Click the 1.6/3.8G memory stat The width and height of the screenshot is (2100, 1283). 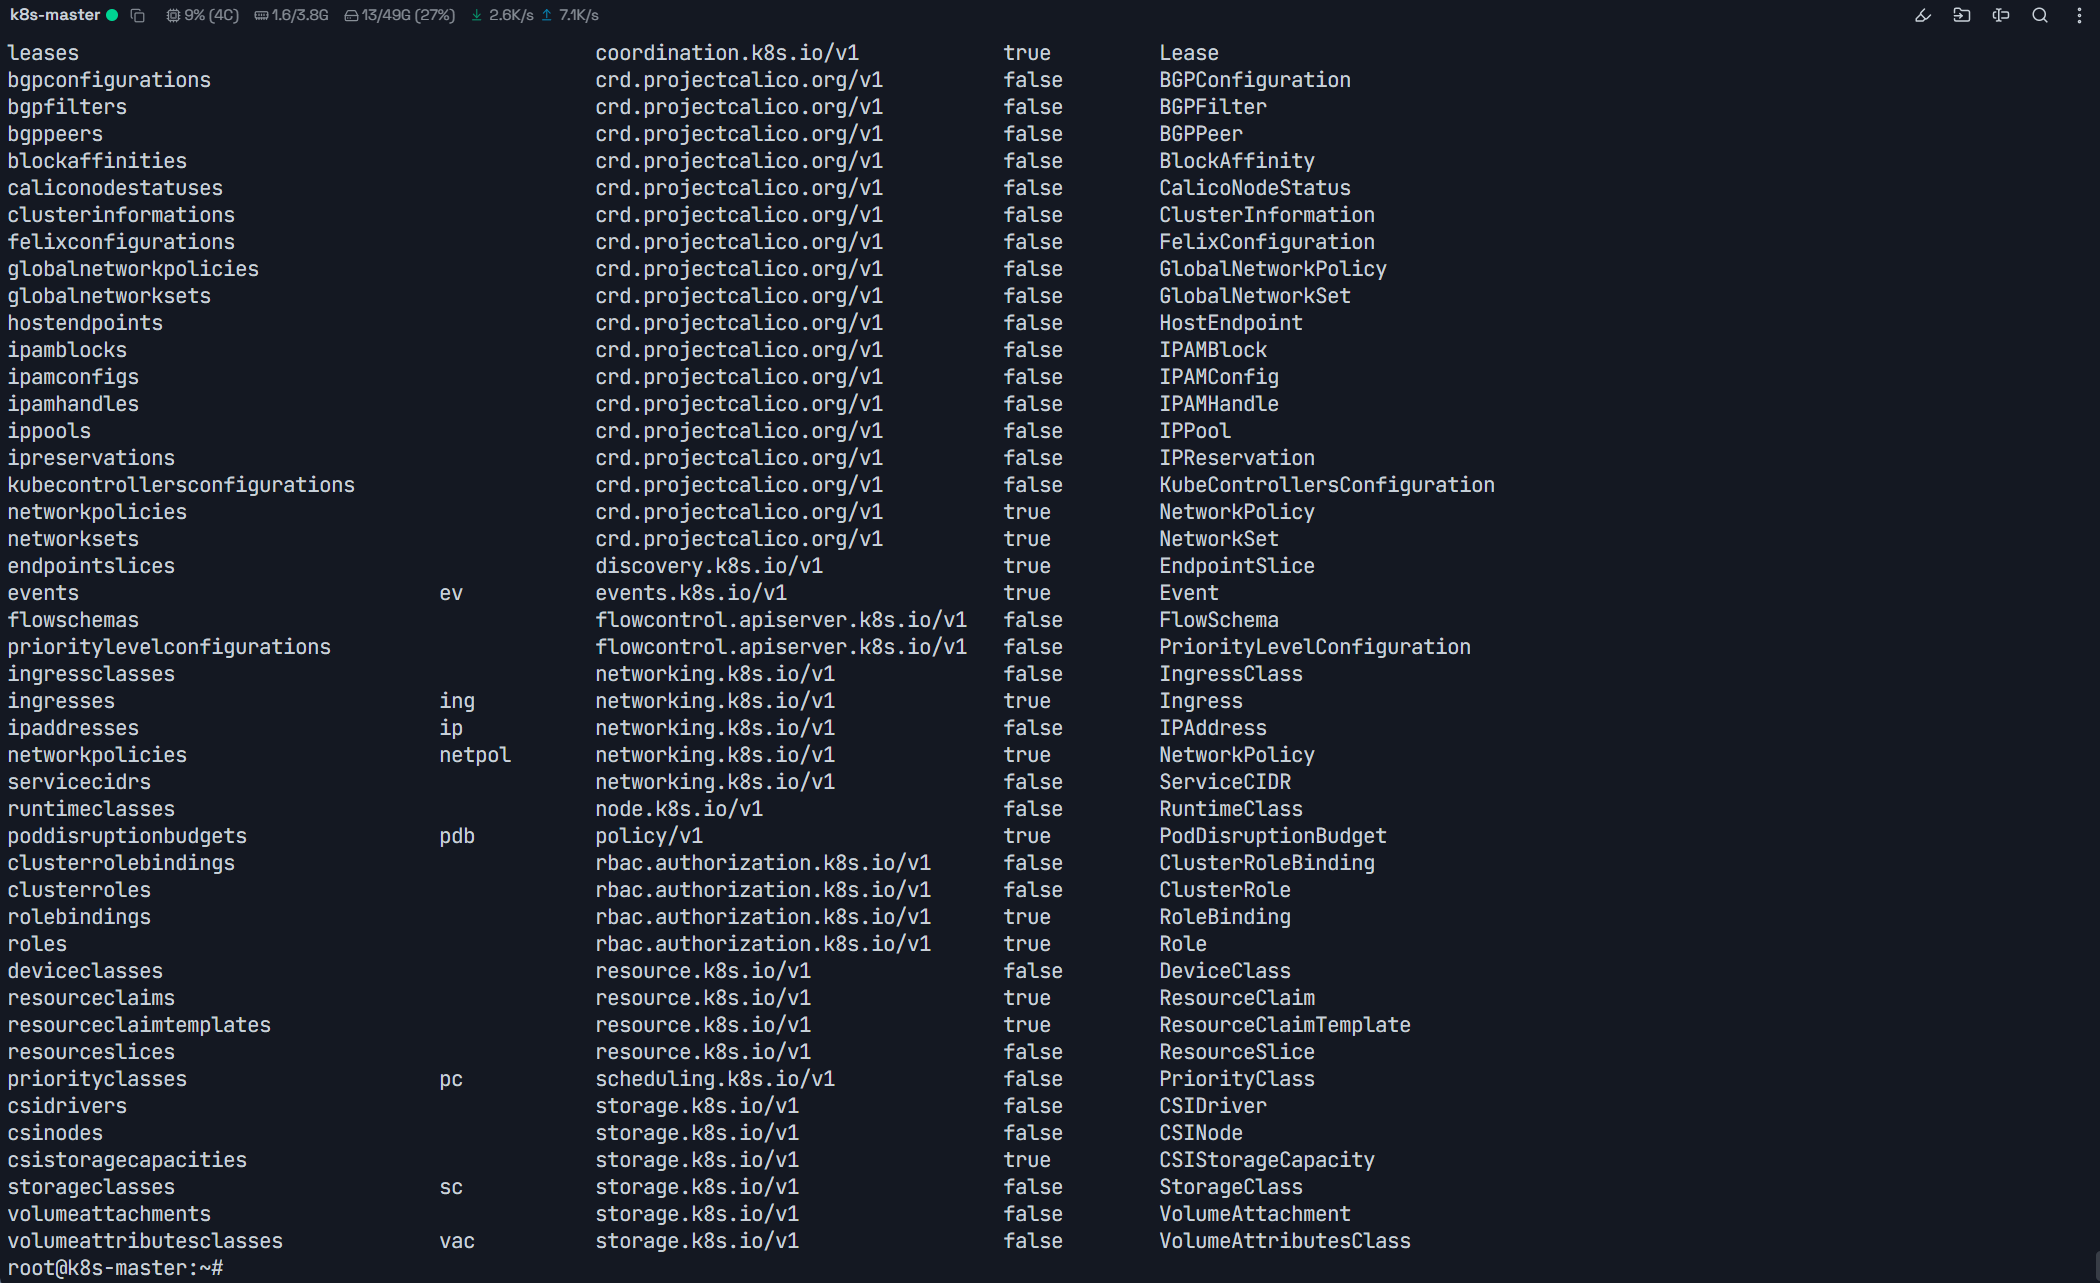click(x=300, y=15)
